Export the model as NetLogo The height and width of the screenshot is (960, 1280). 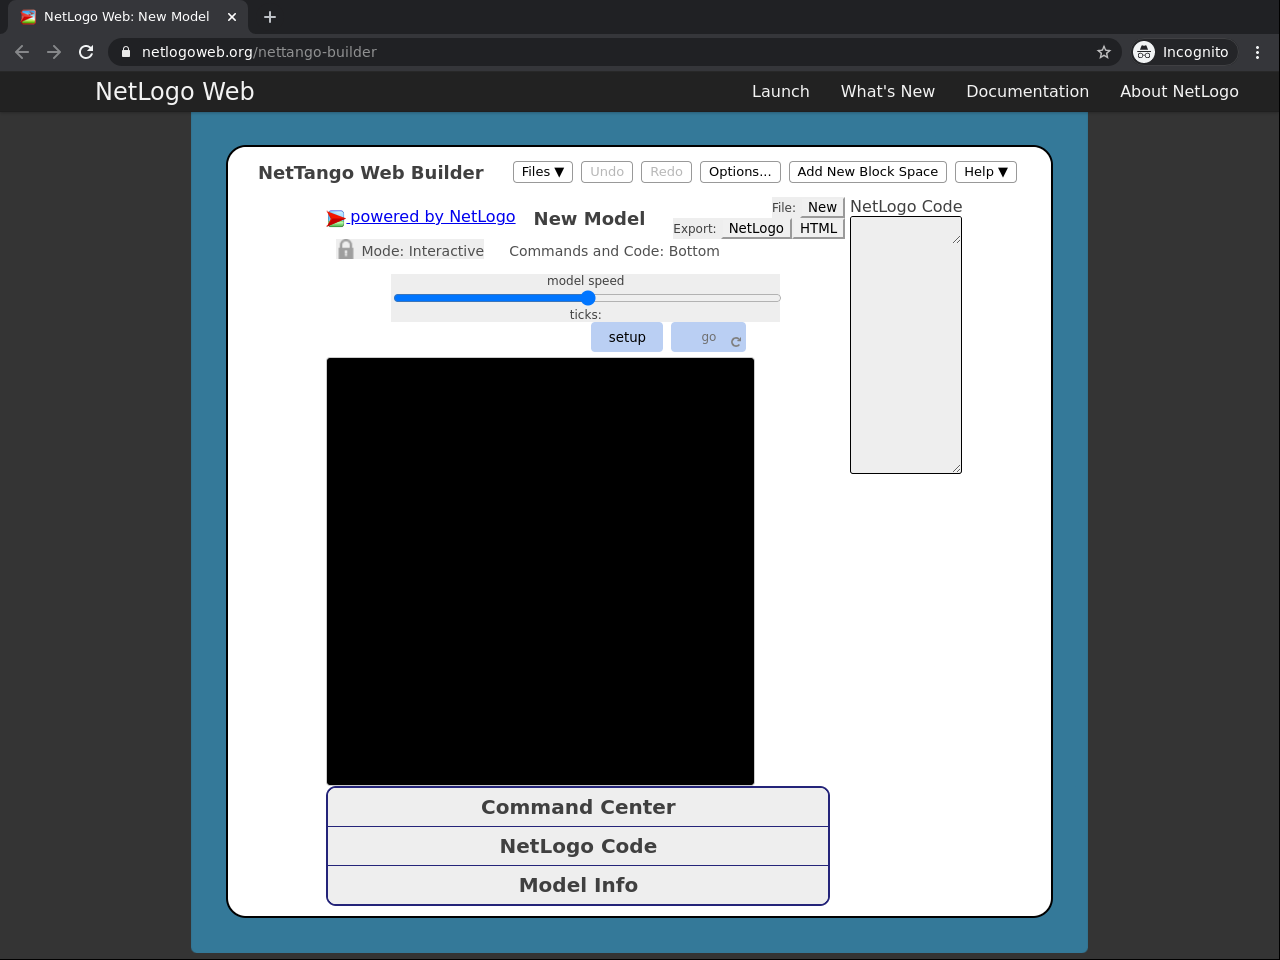(x=756, y=228)
